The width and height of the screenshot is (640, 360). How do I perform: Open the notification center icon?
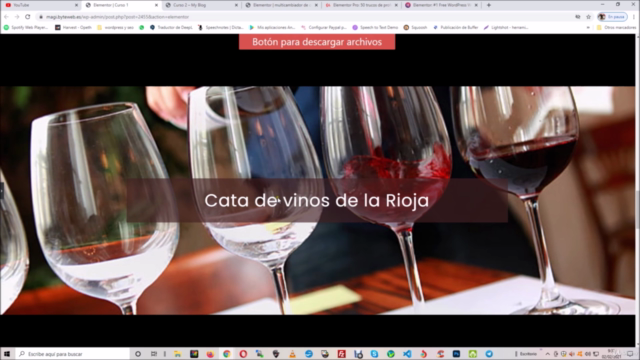(630, 354)
